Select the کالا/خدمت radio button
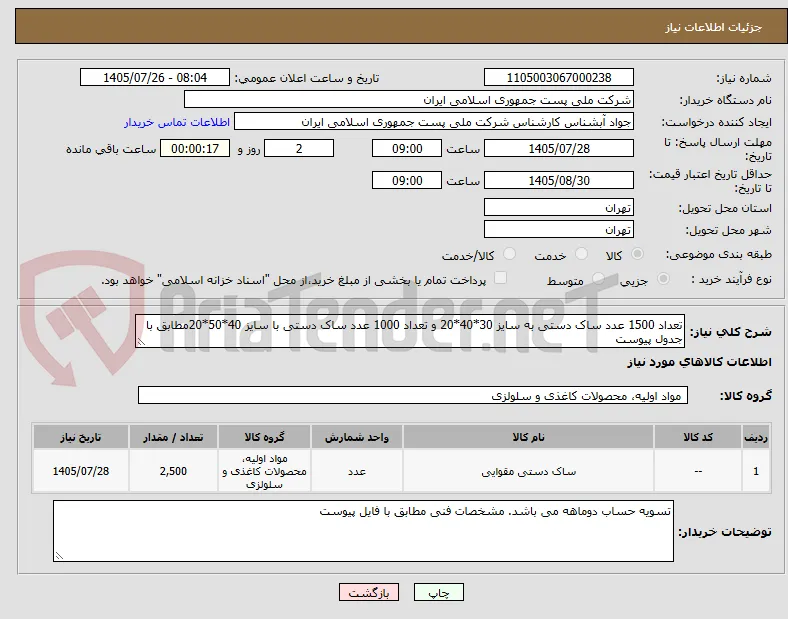This screenshot has width=788, height=619. click(x=510, y=254)
